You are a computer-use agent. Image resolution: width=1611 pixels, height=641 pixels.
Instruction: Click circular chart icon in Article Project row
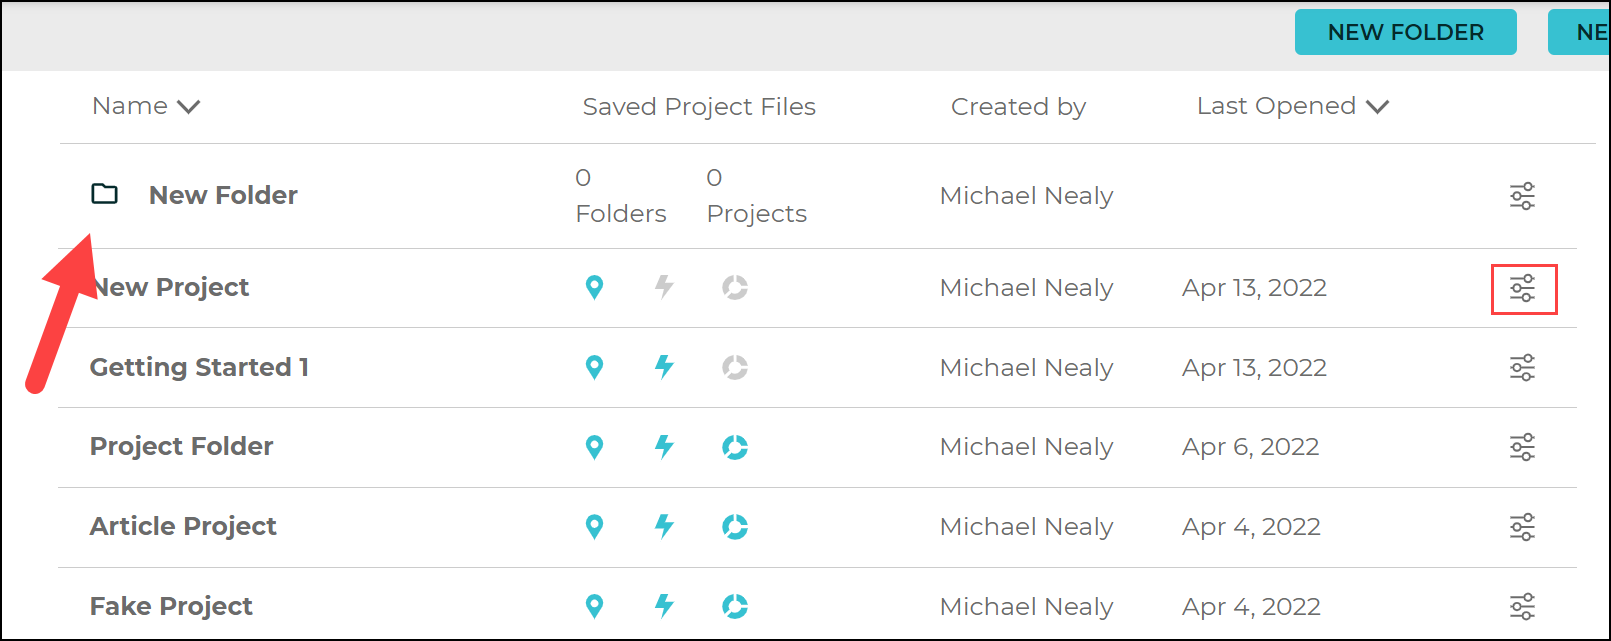735,527
